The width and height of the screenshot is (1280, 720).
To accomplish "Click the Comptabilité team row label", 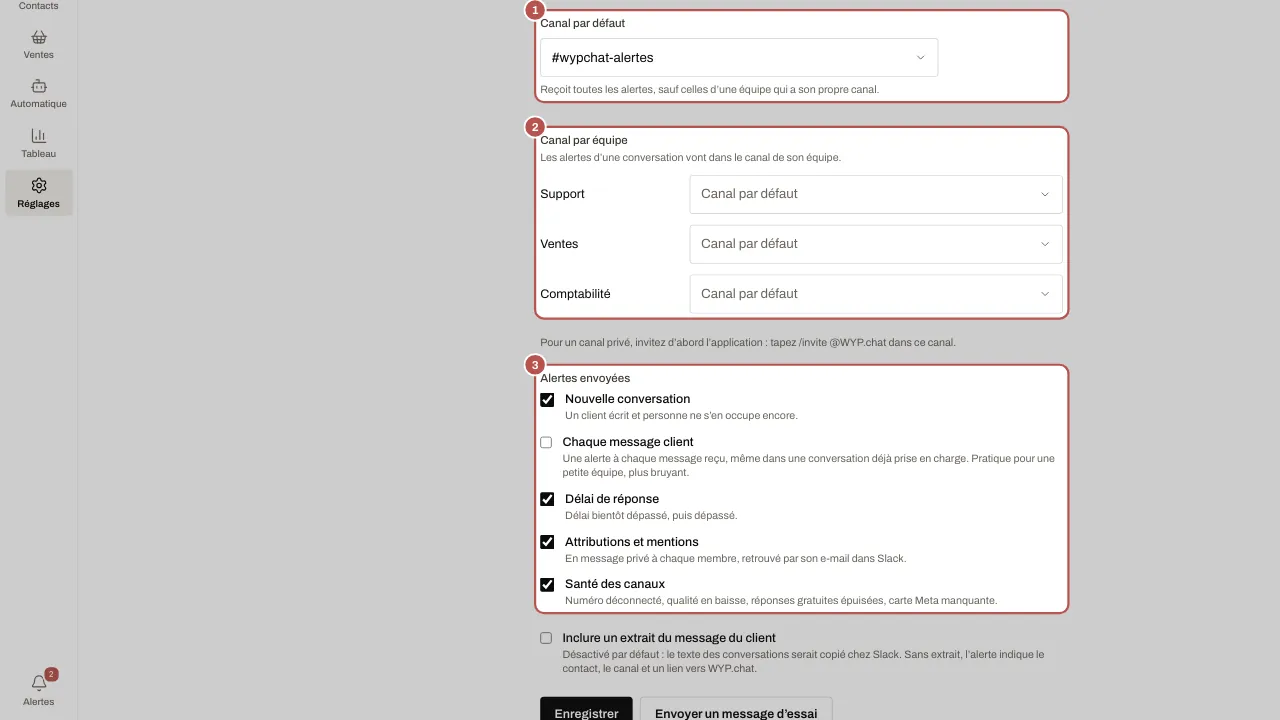I will tap(575, 294).
